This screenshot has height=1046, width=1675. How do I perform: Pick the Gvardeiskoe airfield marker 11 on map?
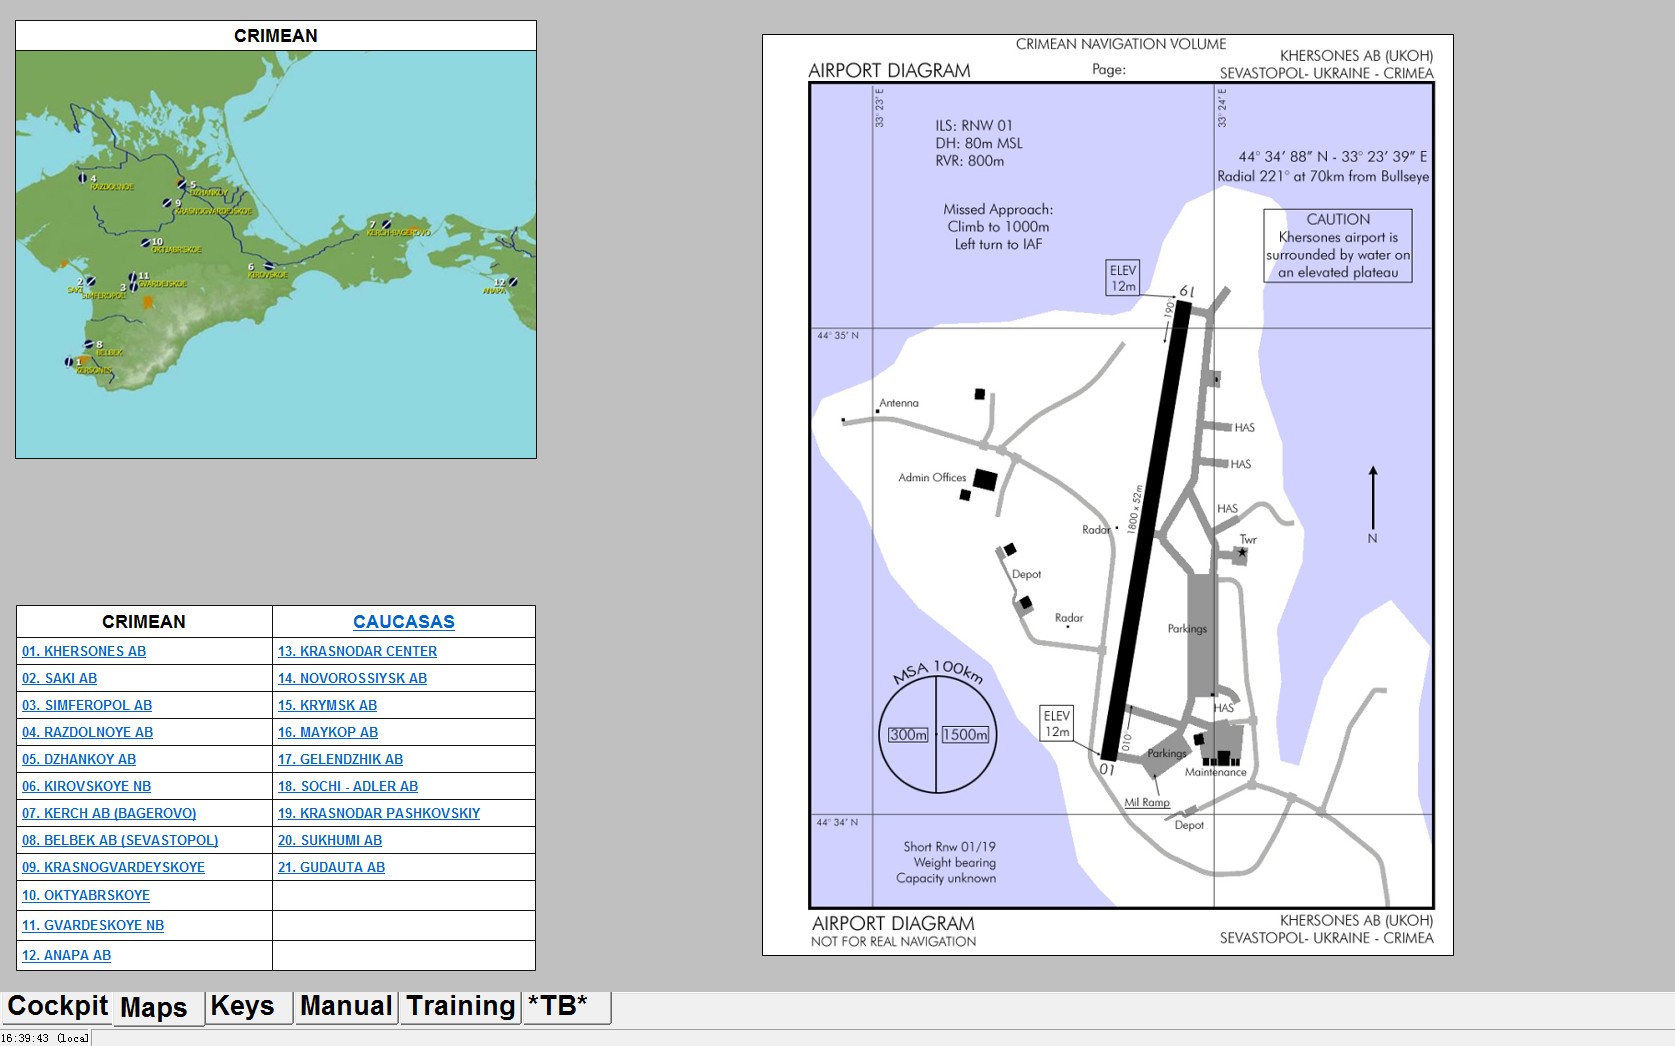133,276
